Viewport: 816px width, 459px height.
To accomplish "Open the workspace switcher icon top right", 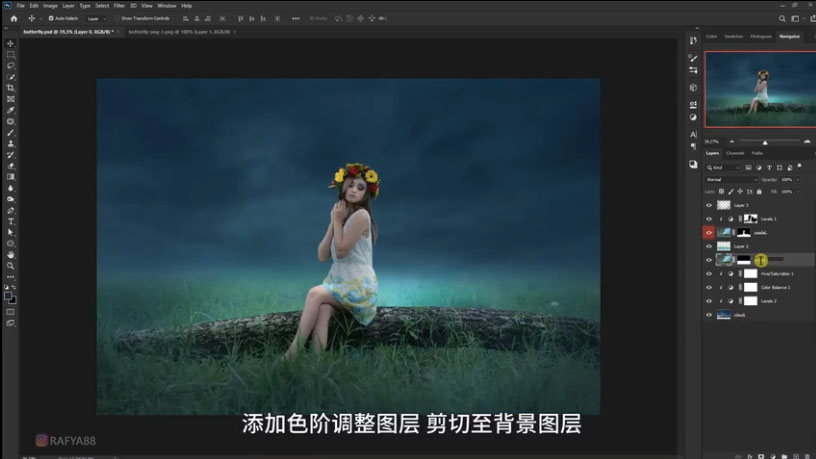I will pos(795,19).
